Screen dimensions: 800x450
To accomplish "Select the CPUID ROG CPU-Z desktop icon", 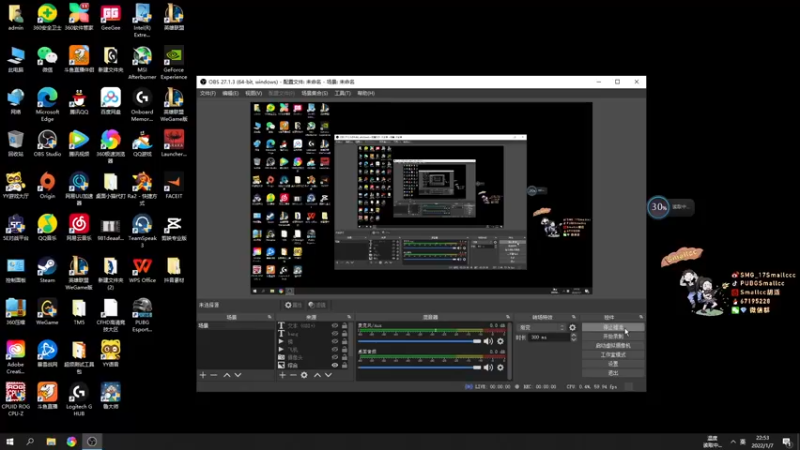I will coord(15,399).
